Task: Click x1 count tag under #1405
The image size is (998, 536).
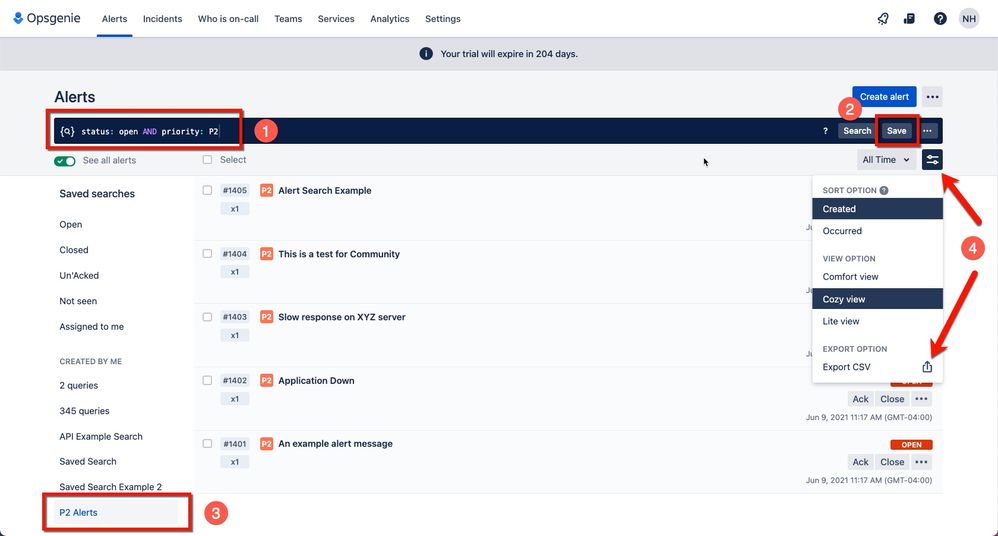Action: click(x=235, y=209)
